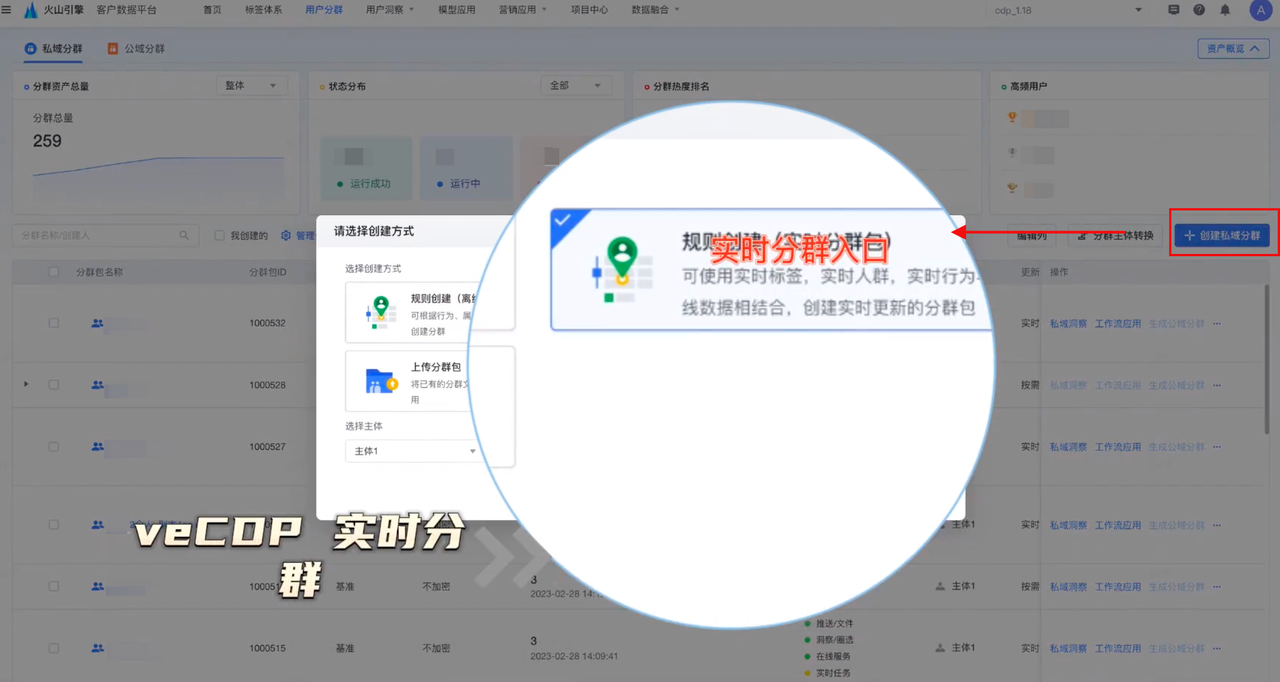Screen dimensions: 1280x682
Task: Click 工作流应用 link in row 1000527
Action: (x=1117, y=448)
